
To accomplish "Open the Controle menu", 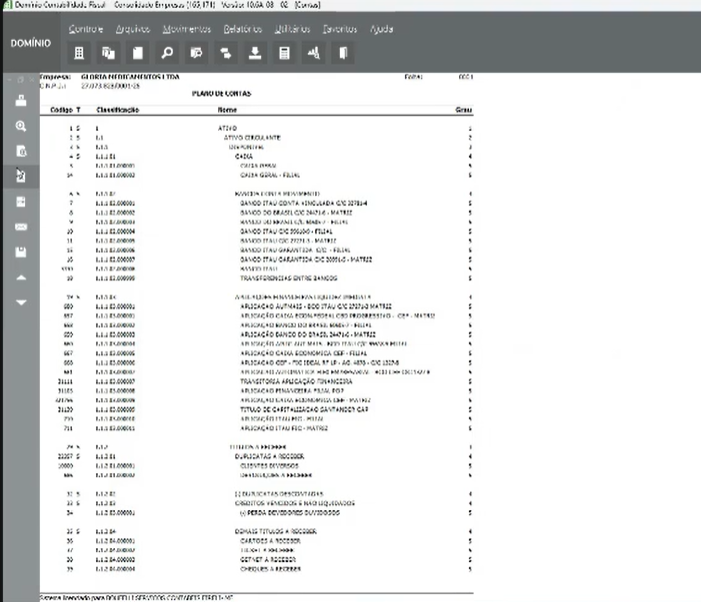I will coord(86,29).
